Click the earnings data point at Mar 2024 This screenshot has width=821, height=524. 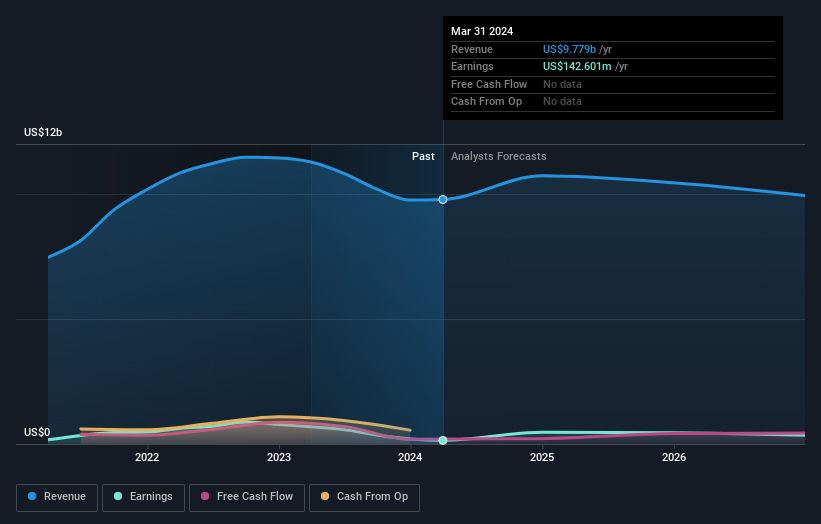pos(443,440)
